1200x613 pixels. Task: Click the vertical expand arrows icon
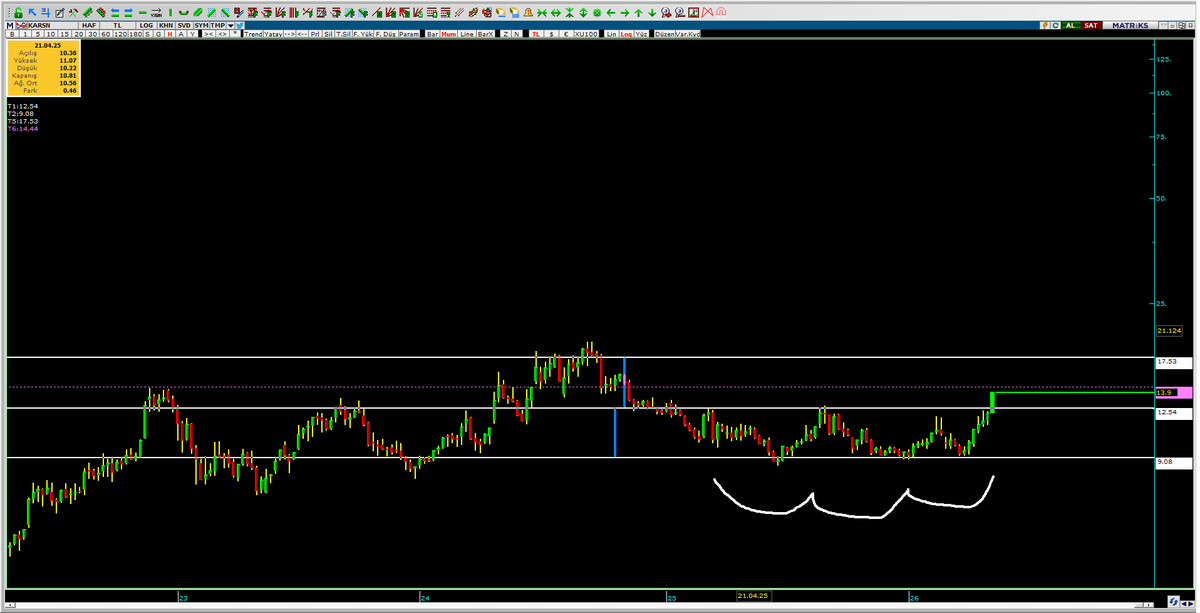583,13
